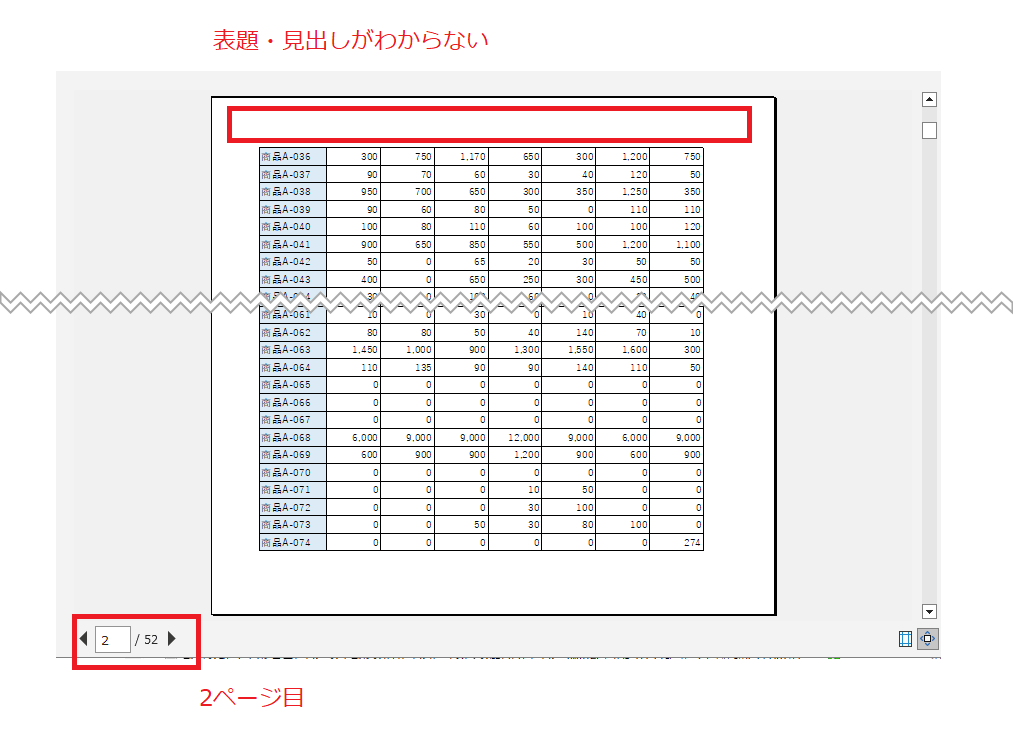Click the scrollbar up arrow
The height and width of the screenshot is (737, 1013).
point(929,98)
